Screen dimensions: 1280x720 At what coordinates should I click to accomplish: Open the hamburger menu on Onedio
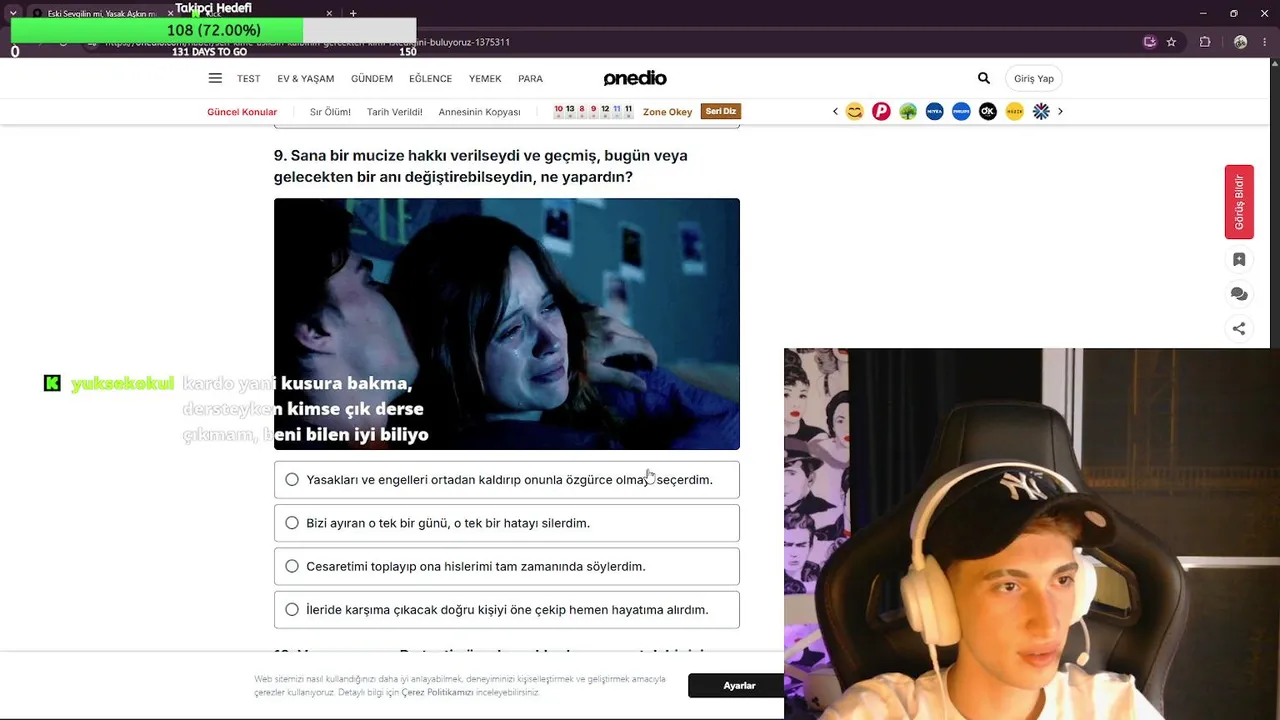click(215, 78)
